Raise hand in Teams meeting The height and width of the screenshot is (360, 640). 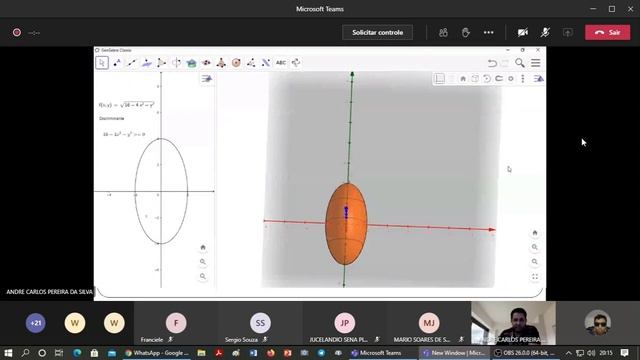pos(466,32)
